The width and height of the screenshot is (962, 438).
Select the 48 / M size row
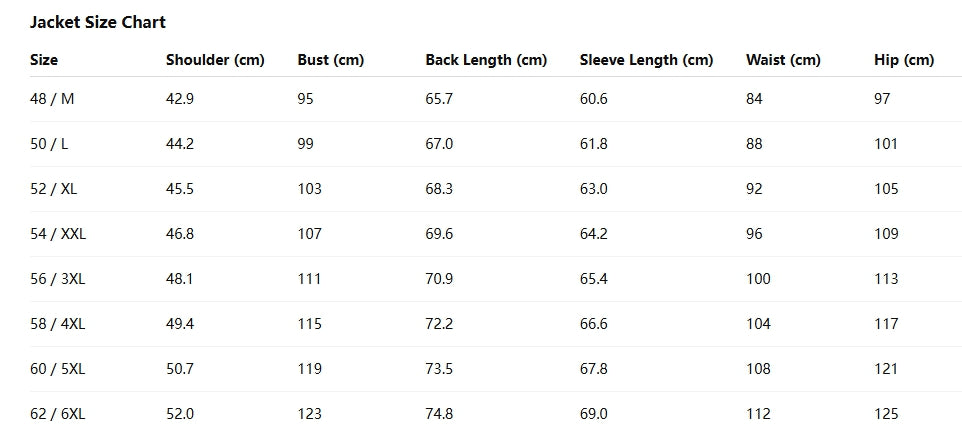(53, 99)
